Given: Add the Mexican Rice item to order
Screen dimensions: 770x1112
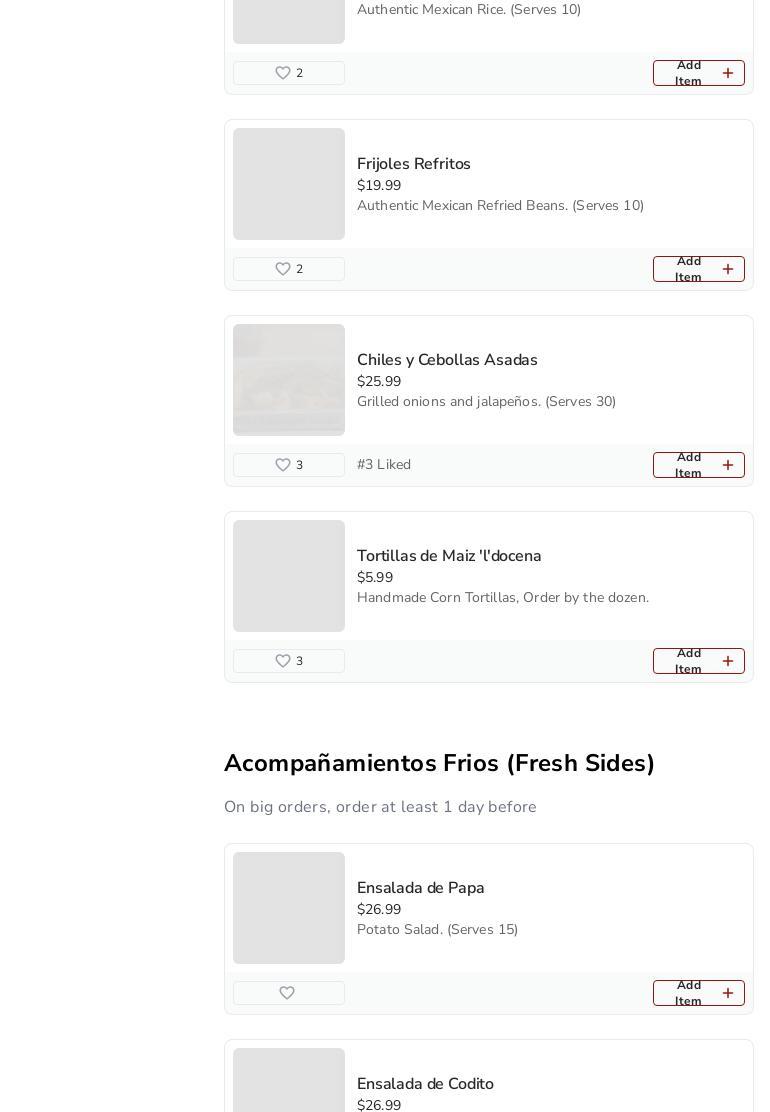Looking at the screenshot, I should 698,73.
